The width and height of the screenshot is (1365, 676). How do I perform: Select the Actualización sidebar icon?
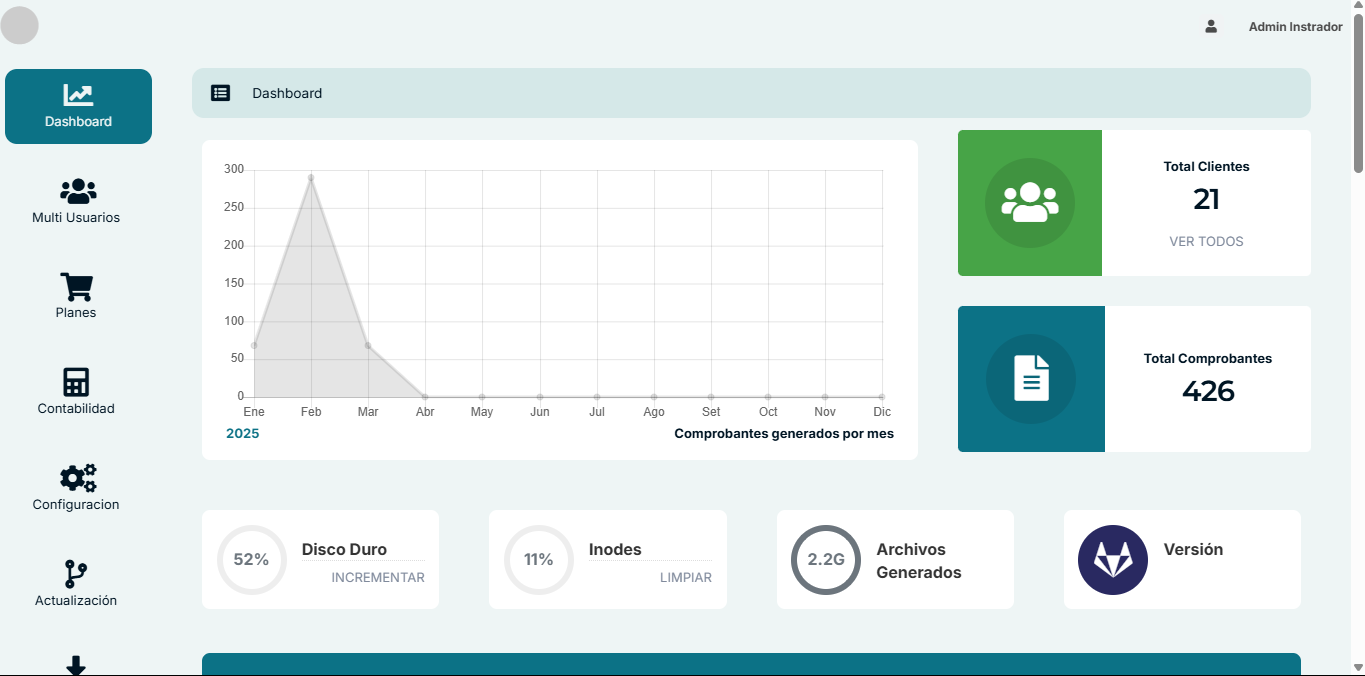point(75,575)
